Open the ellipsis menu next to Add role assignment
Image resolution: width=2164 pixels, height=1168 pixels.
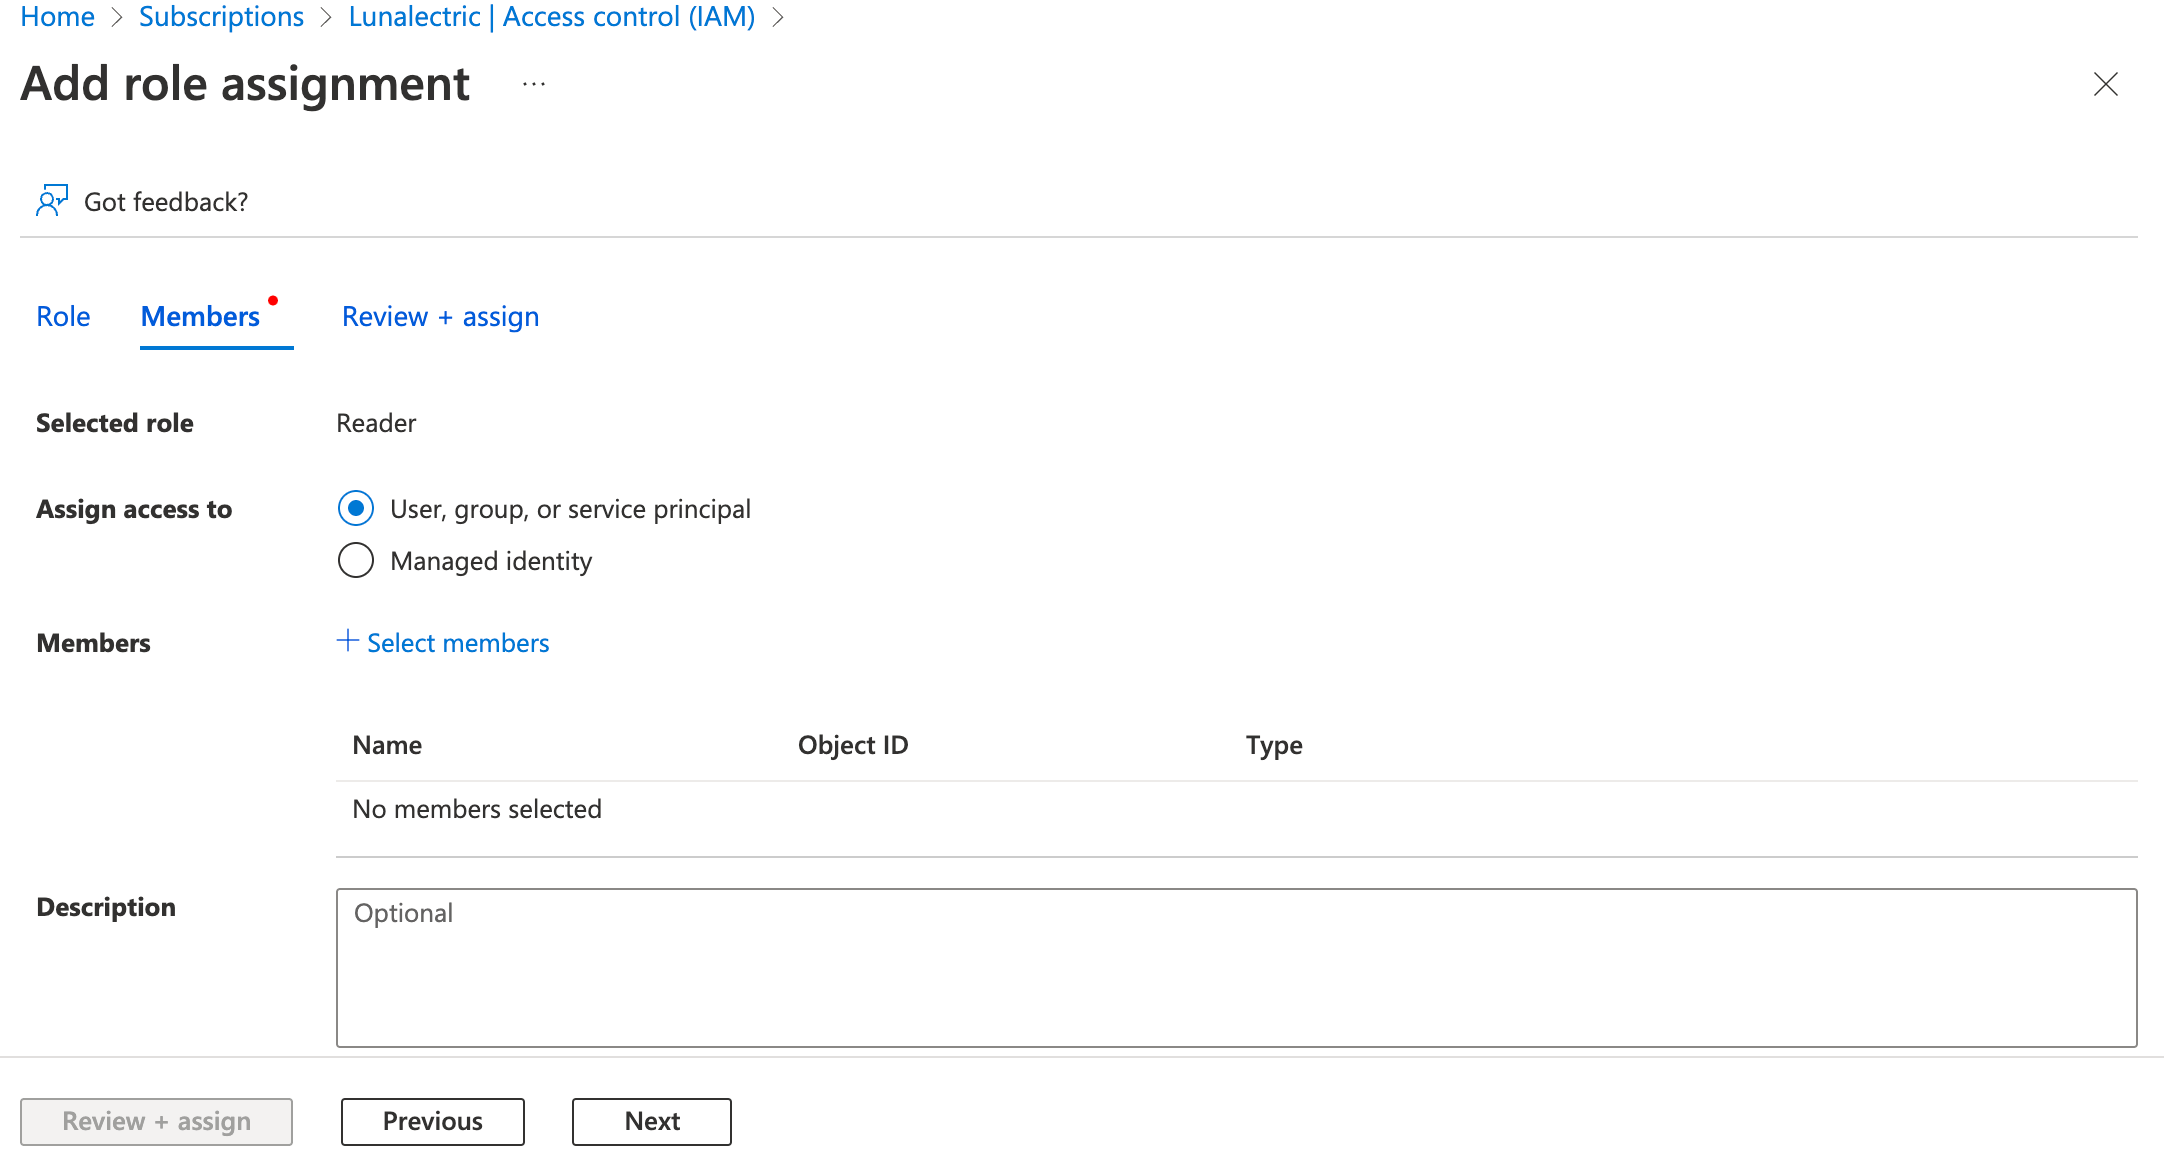pos(533,84)
